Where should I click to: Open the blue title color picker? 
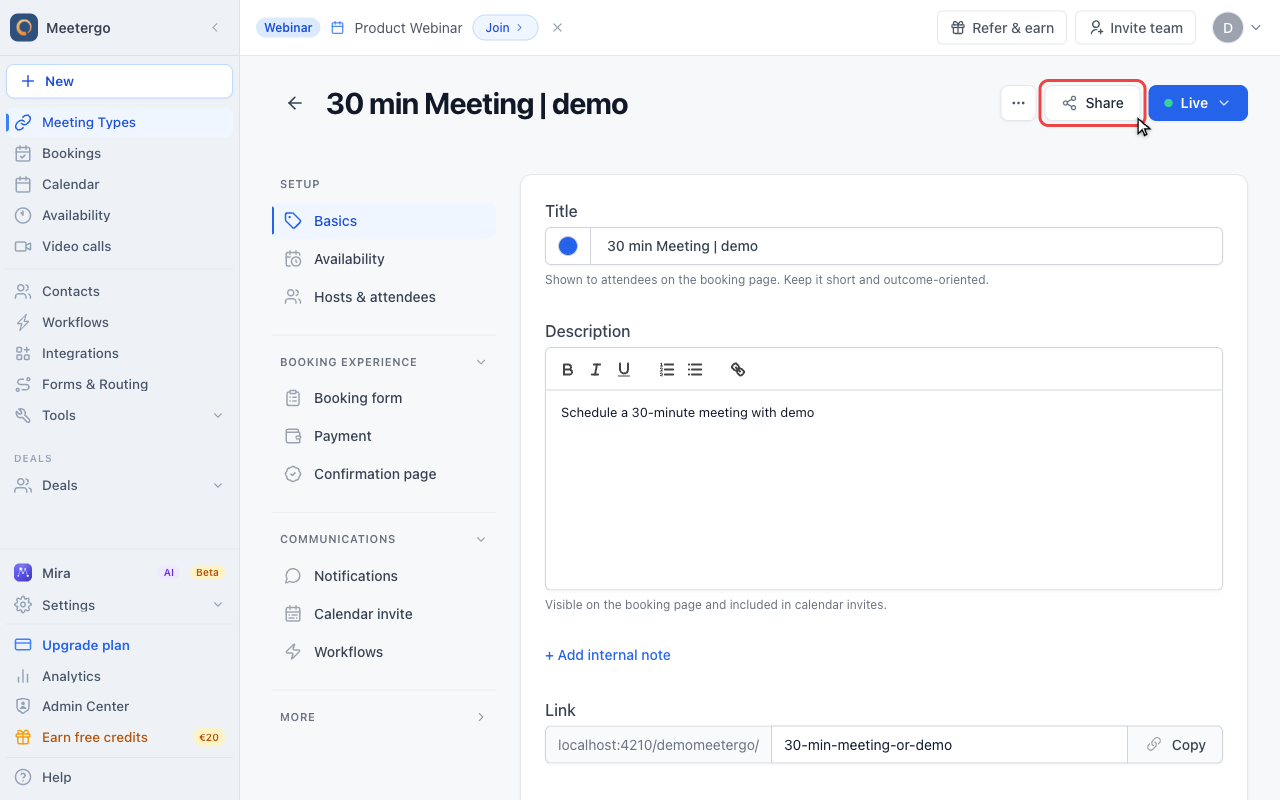click(x=568, y=246)
